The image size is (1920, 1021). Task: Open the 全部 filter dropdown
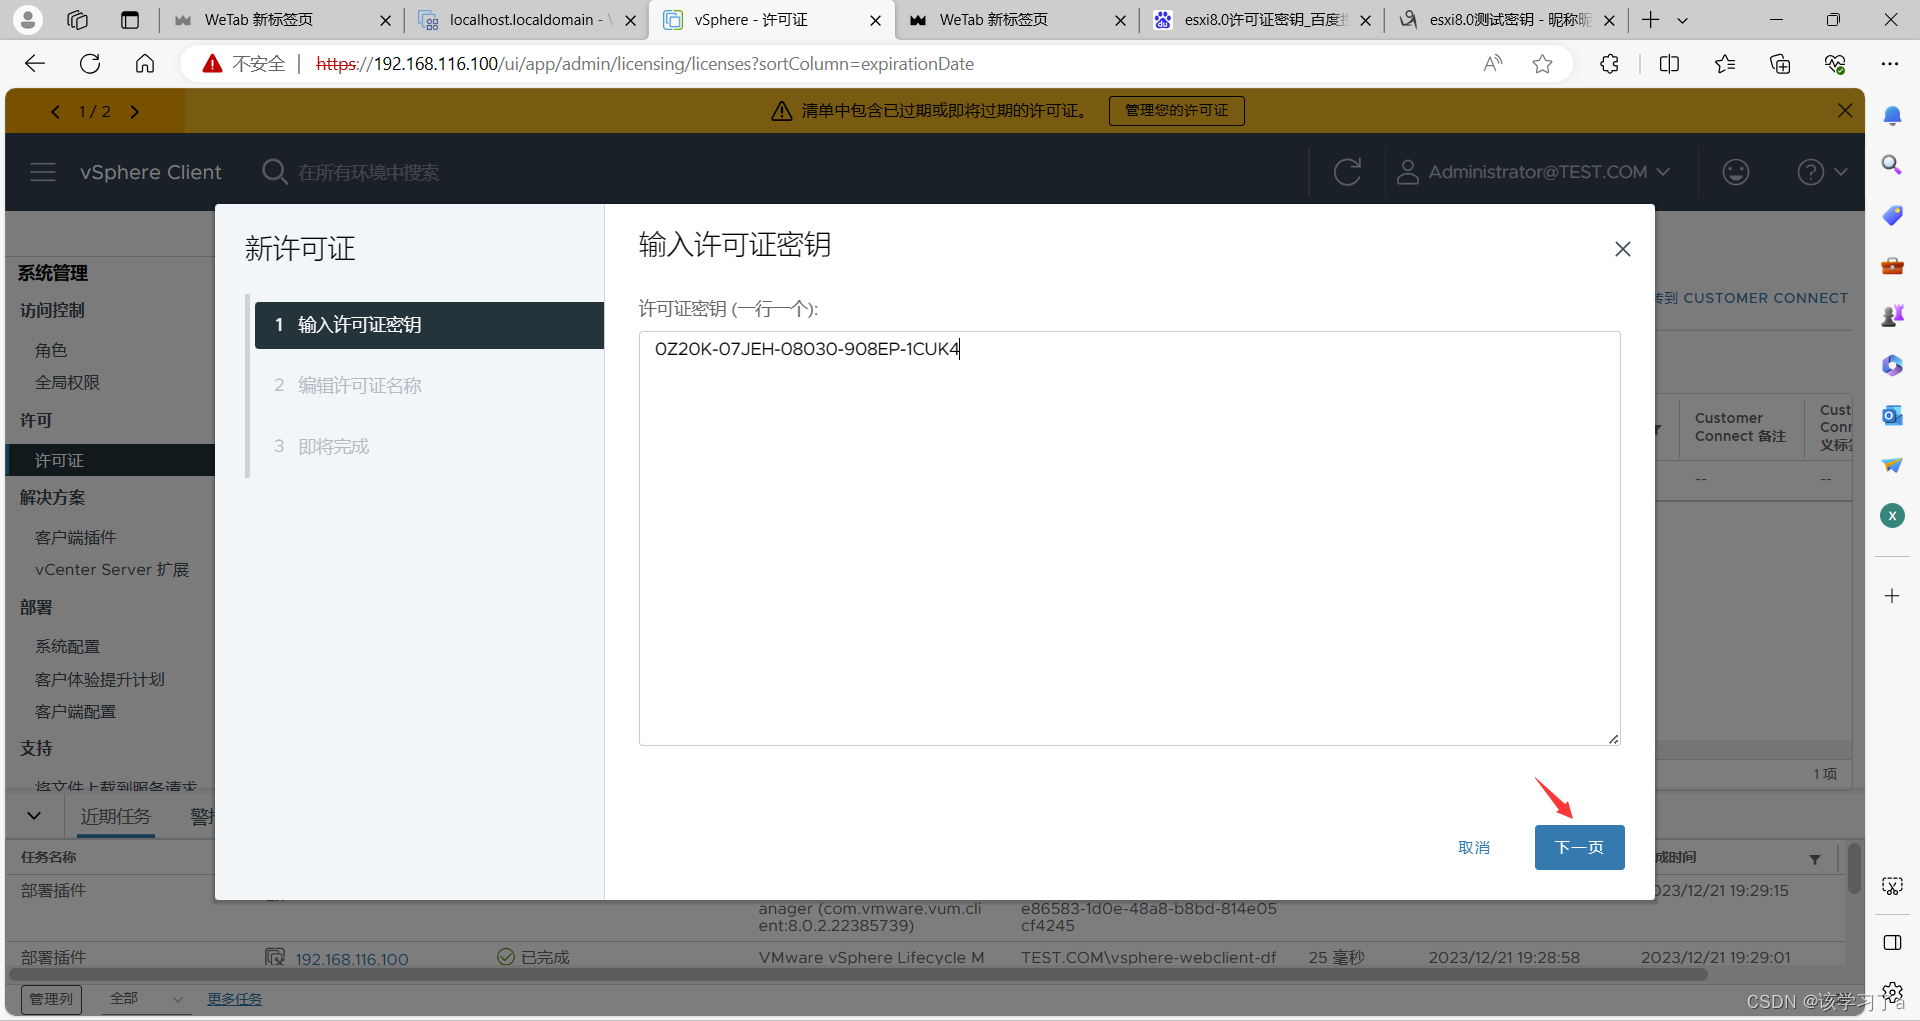click(146, 998)
